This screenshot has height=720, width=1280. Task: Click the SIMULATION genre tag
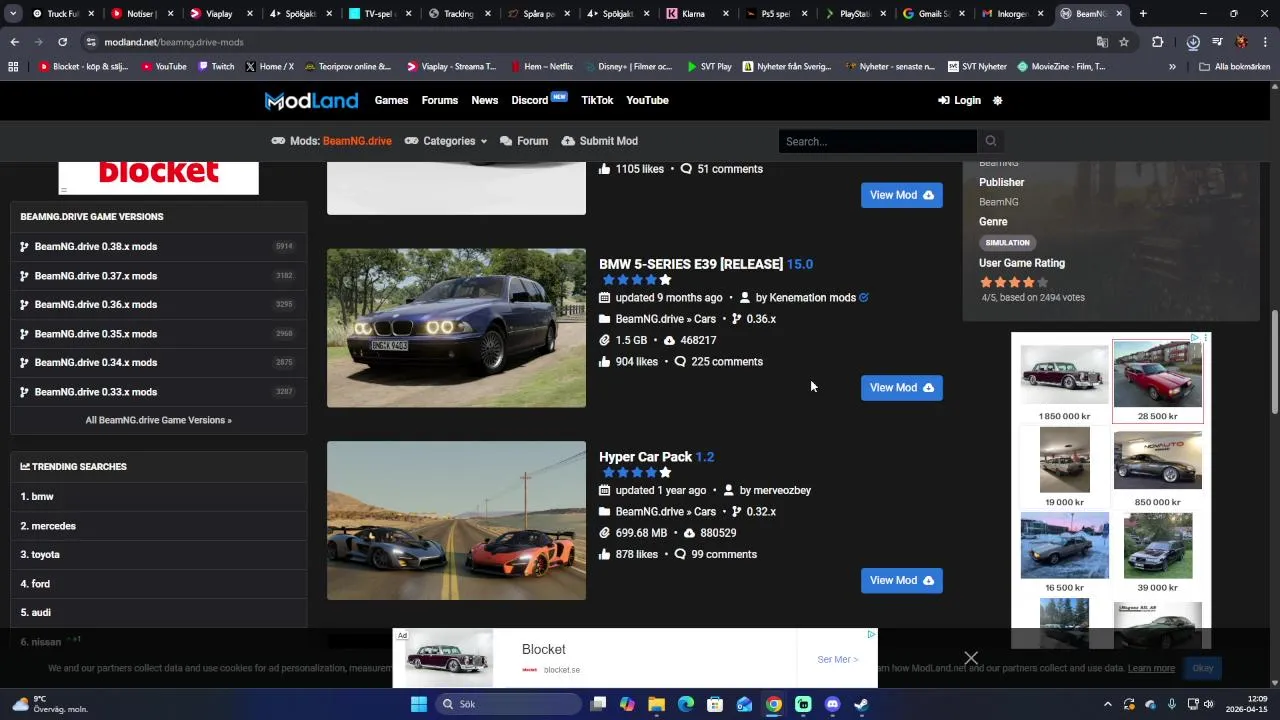[1007, 243]
